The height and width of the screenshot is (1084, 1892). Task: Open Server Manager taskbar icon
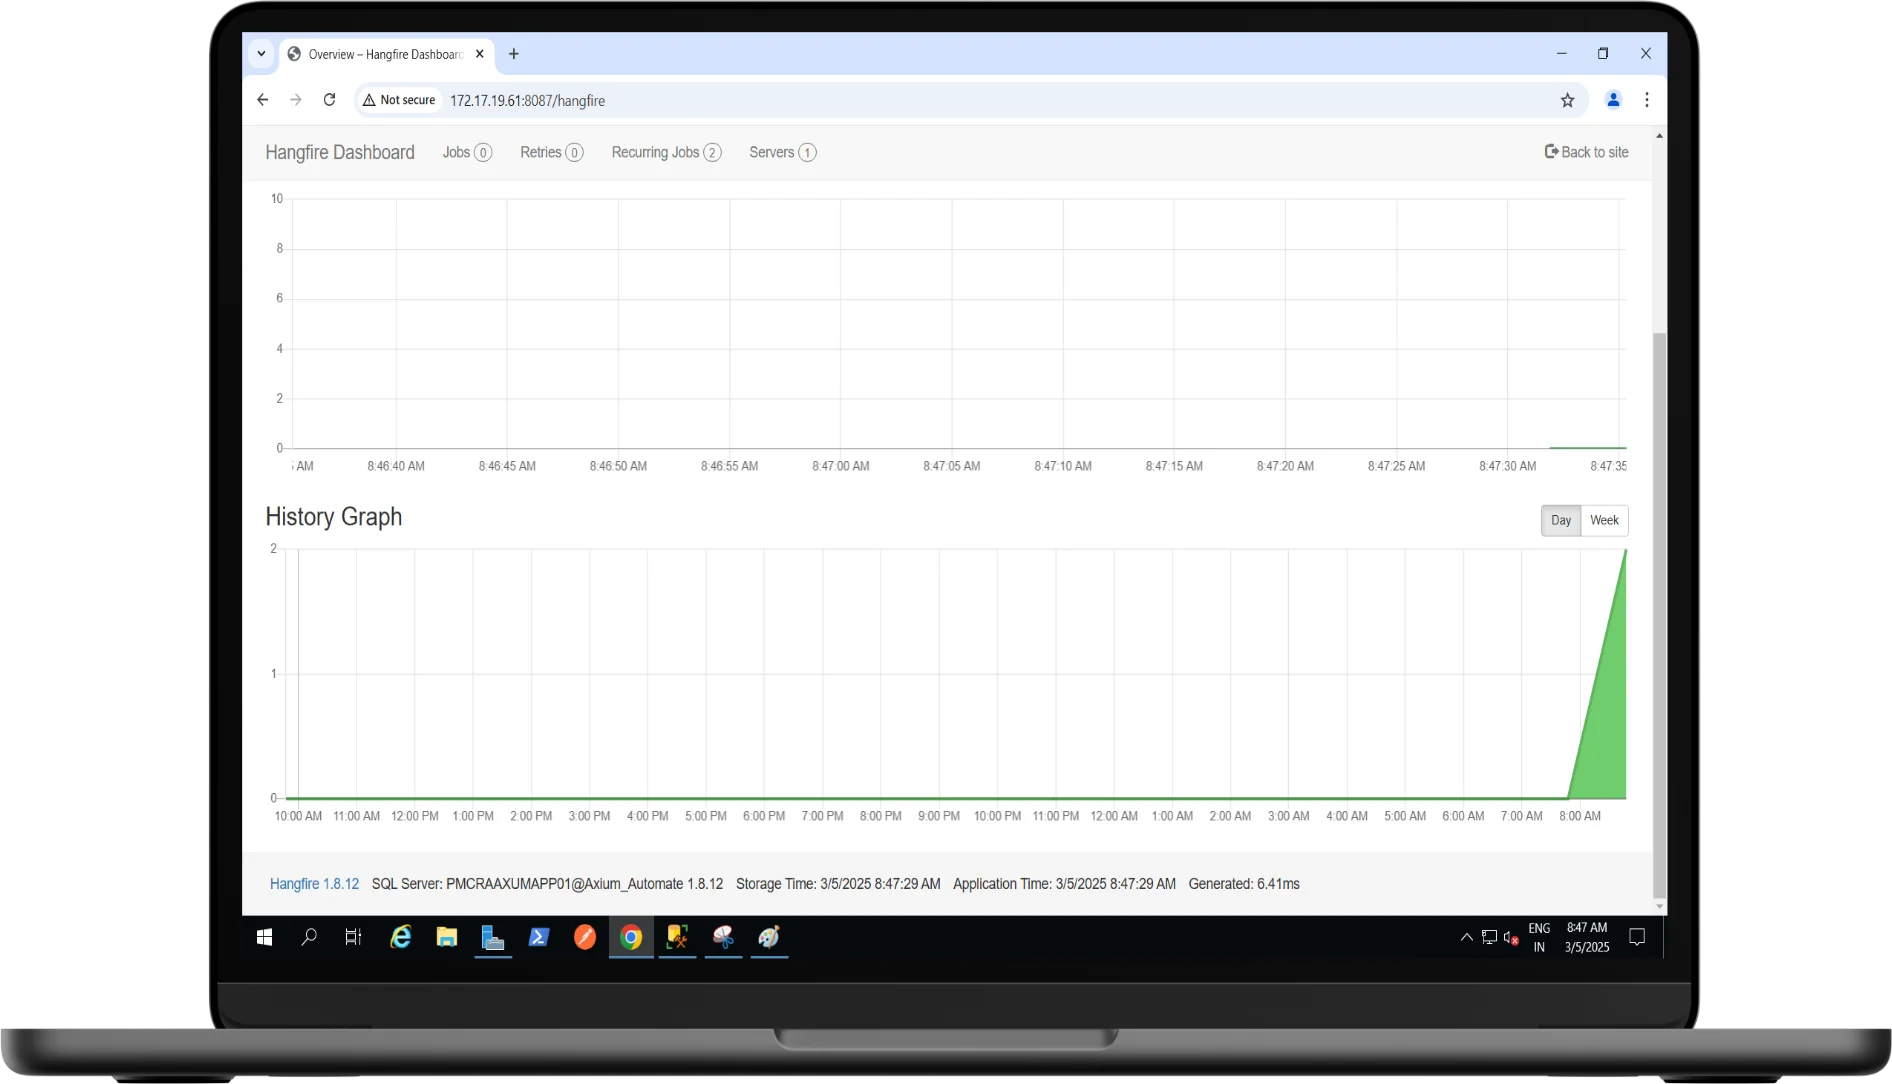point(493,937)
